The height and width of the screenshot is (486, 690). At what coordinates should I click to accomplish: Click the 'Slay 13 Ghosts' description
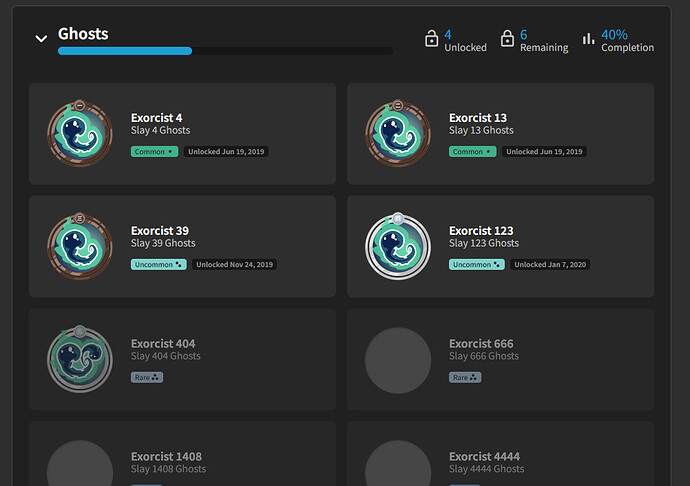[481, 130]
